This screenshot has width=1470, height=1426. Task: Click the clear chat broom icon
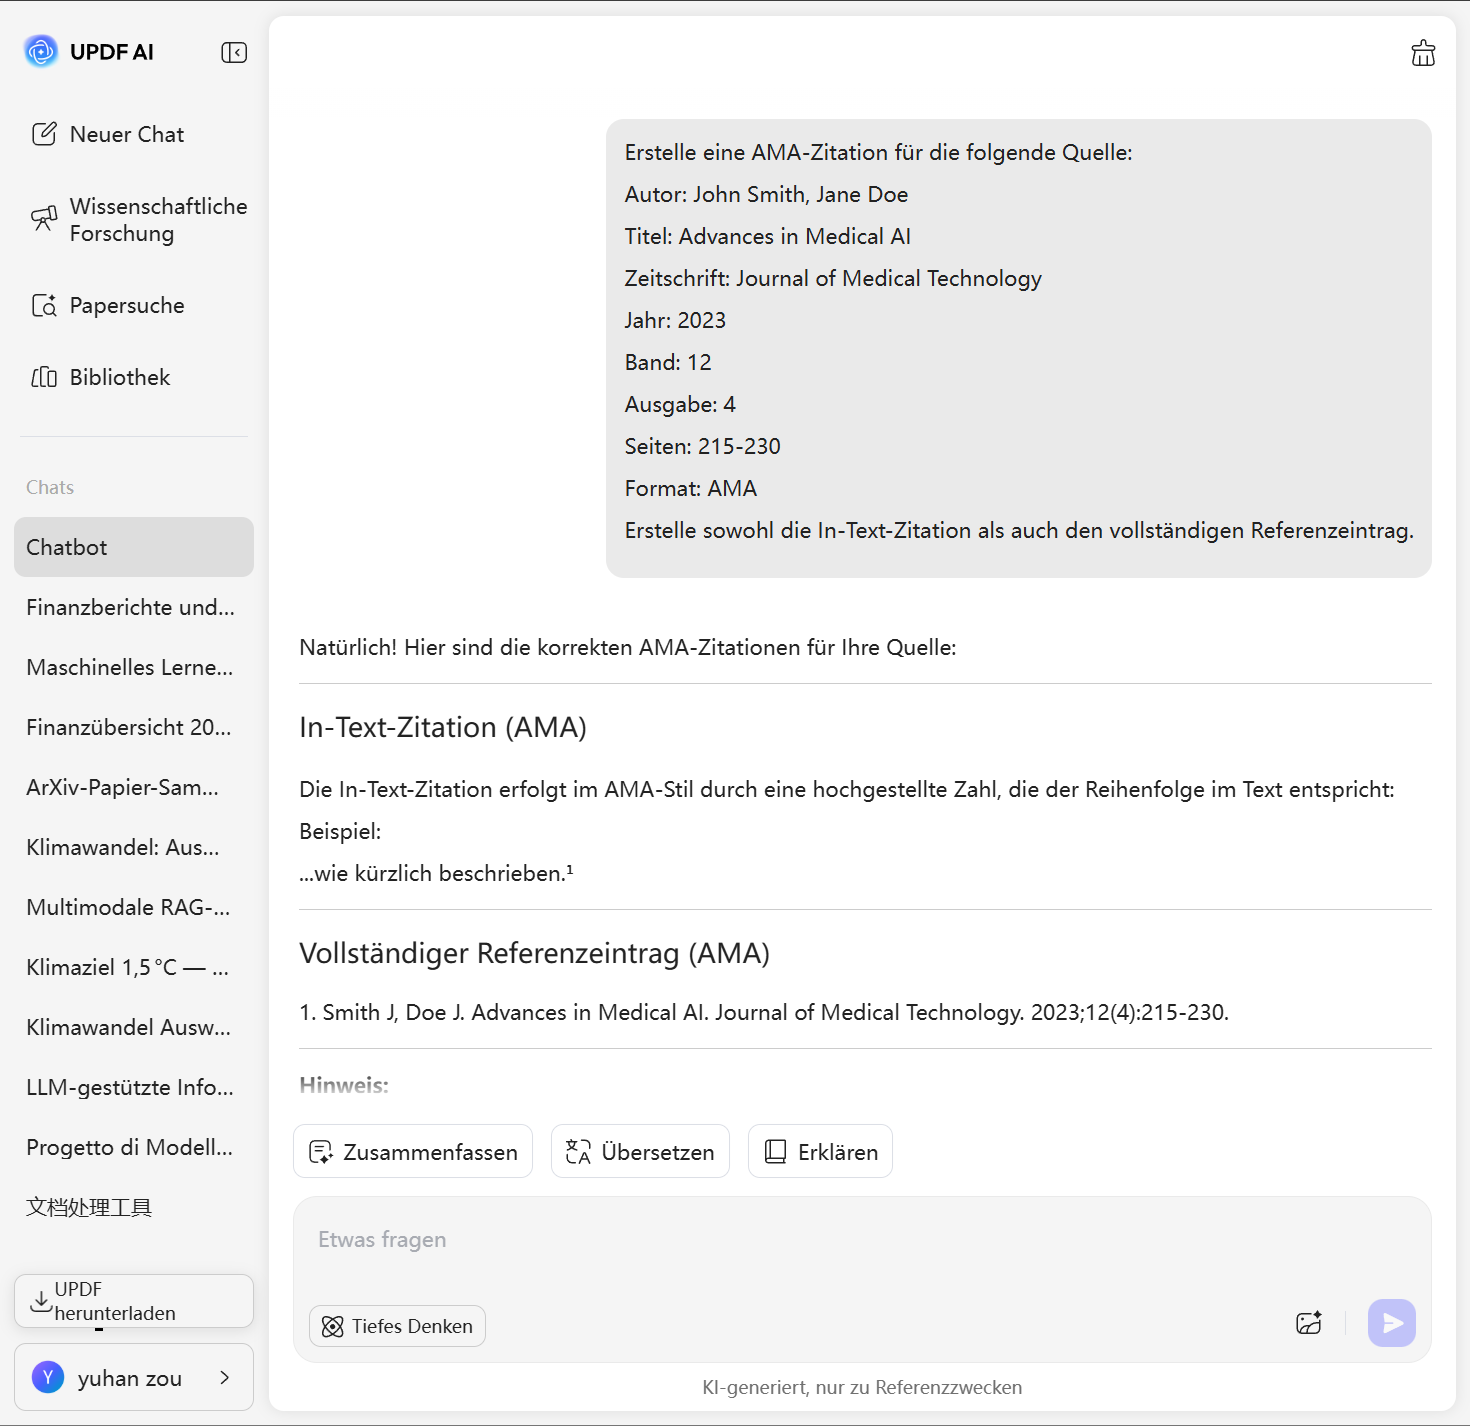(x=1422, y=53)
